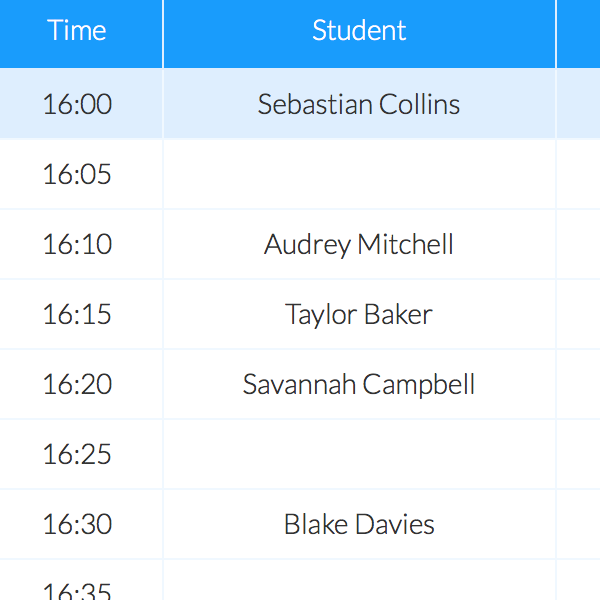Select the 16:15 time cell
Viewport: 600px width, 600px height.
tap(78, 314)
